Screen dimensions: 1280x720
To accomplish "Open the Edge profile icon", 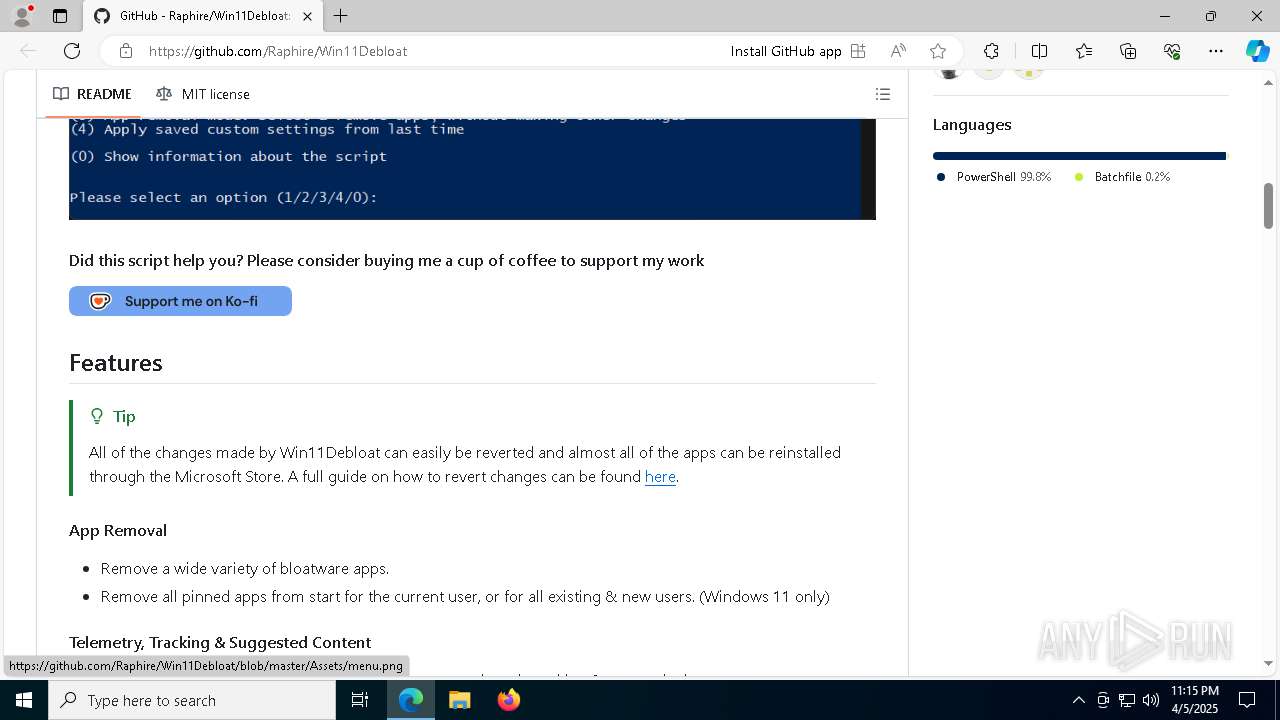I will point(22,16).
